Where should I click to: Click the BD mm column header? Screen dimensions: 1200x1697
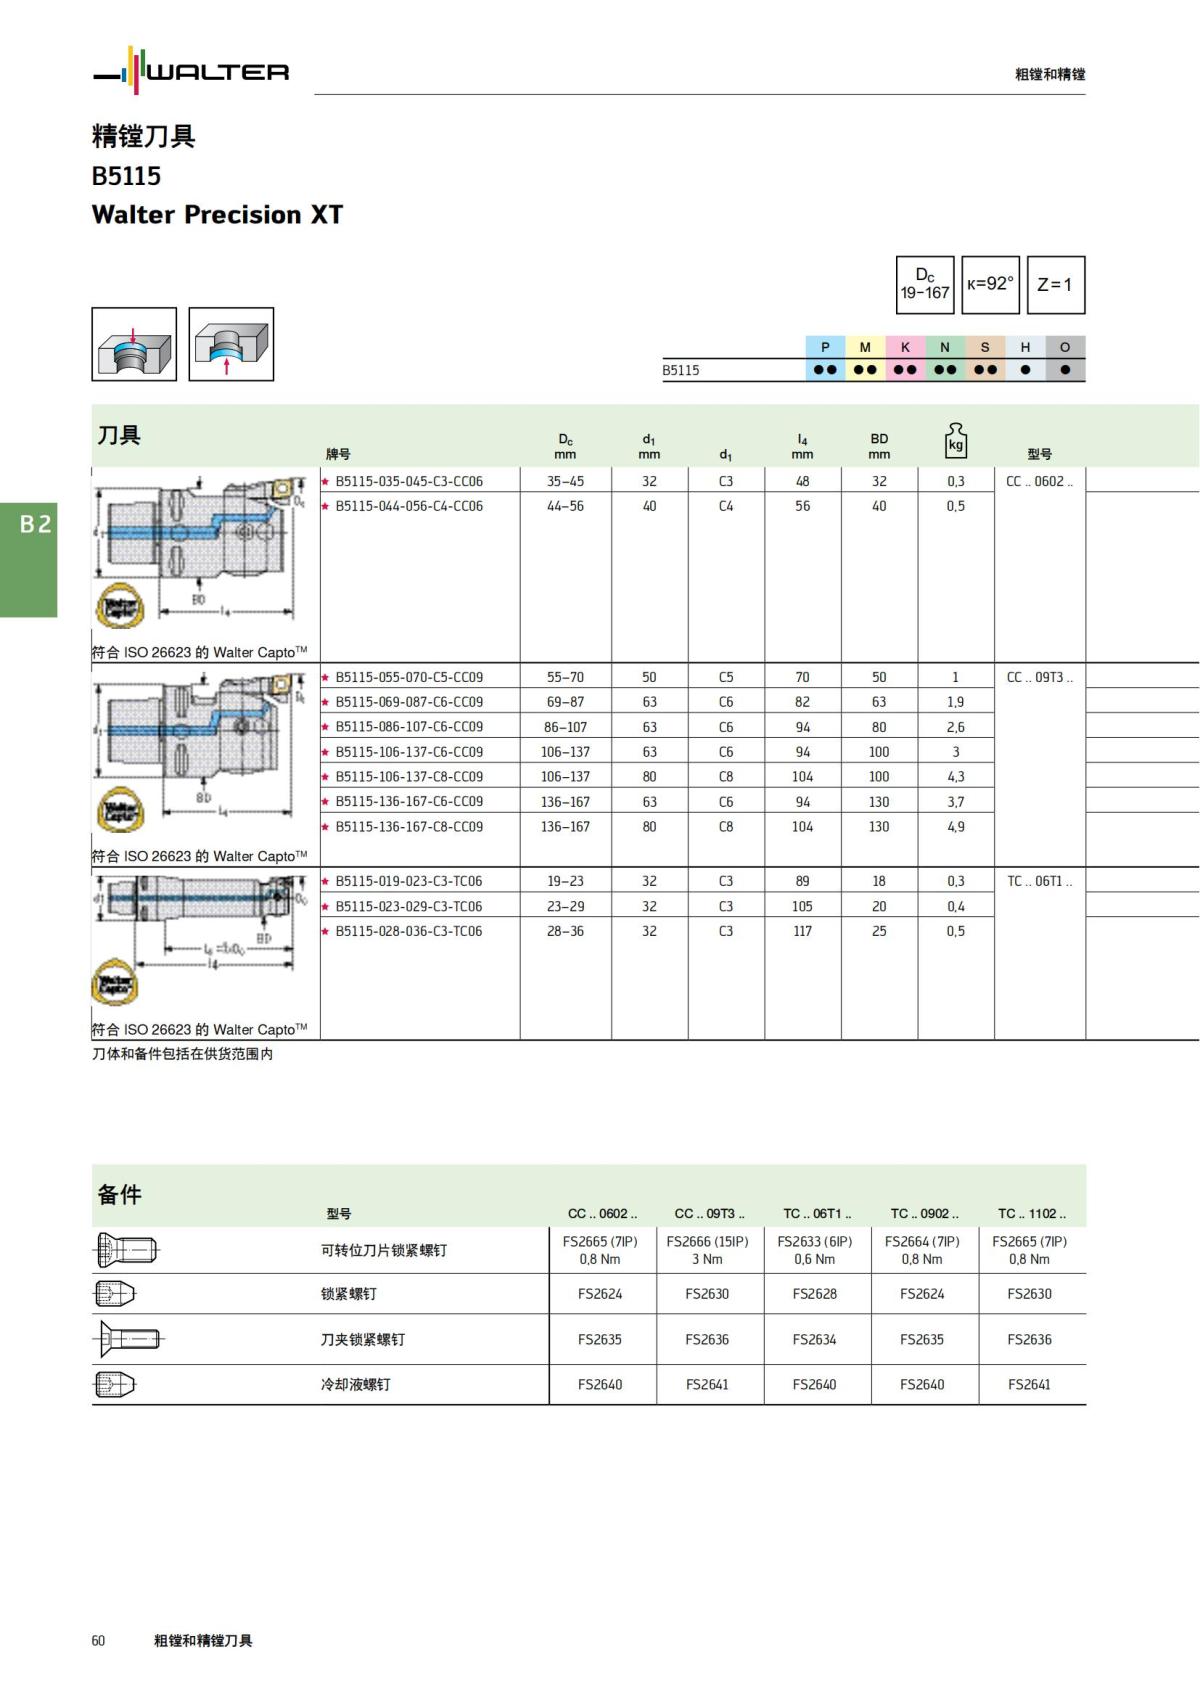[879, 446]
